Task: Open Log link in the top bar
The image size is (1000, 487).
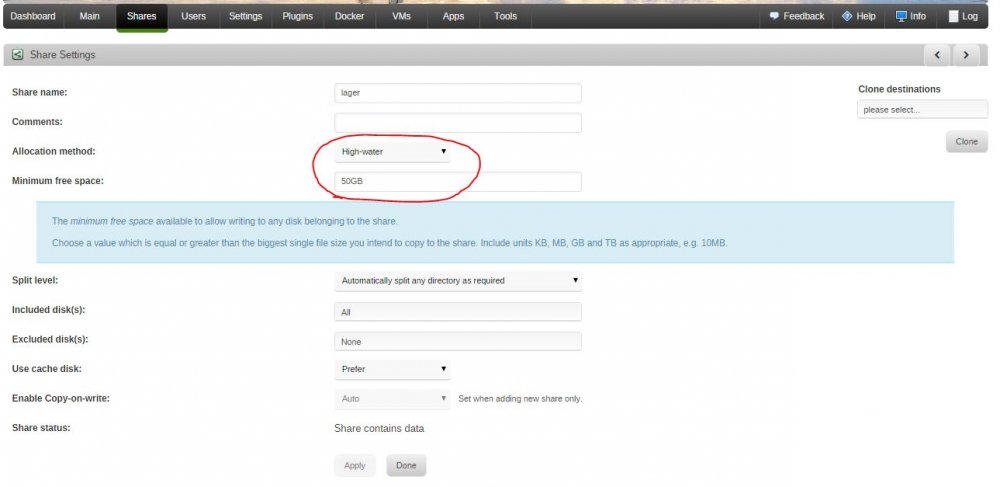Action: click(x=969, y=17)
